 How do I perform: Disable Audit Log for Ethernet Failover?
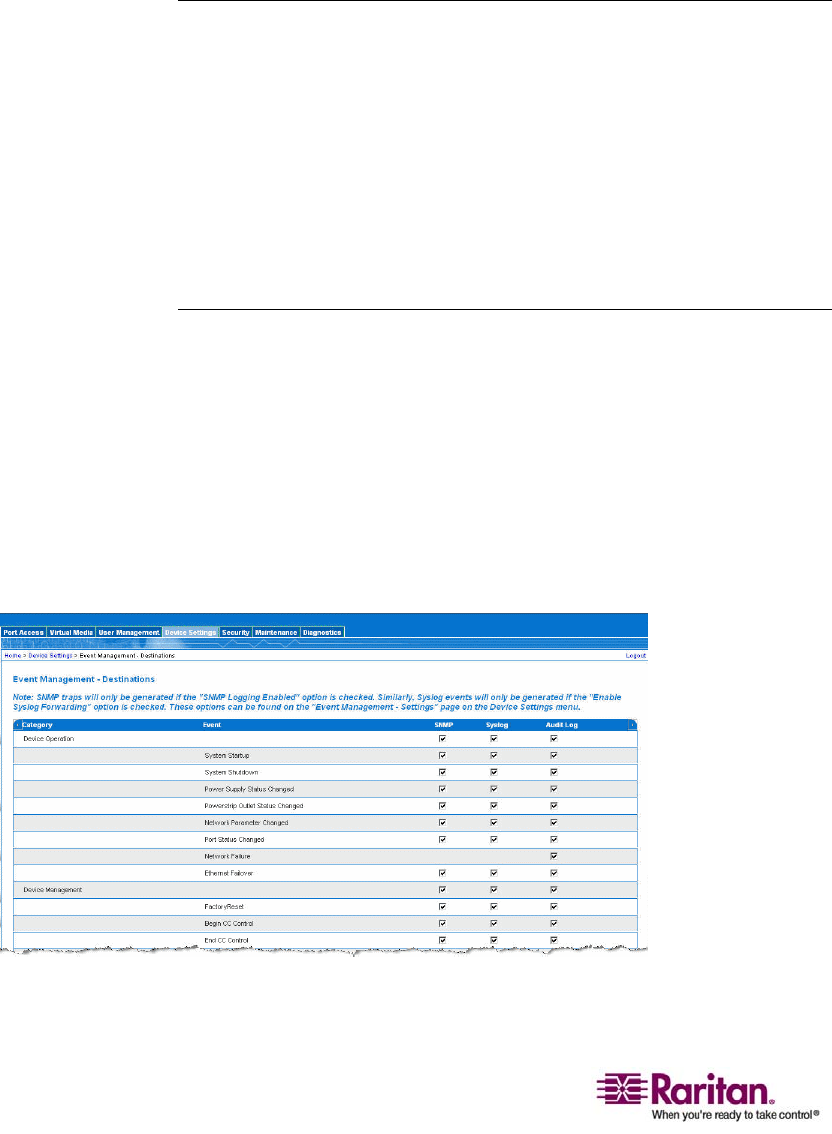click(x=553, y=873)
